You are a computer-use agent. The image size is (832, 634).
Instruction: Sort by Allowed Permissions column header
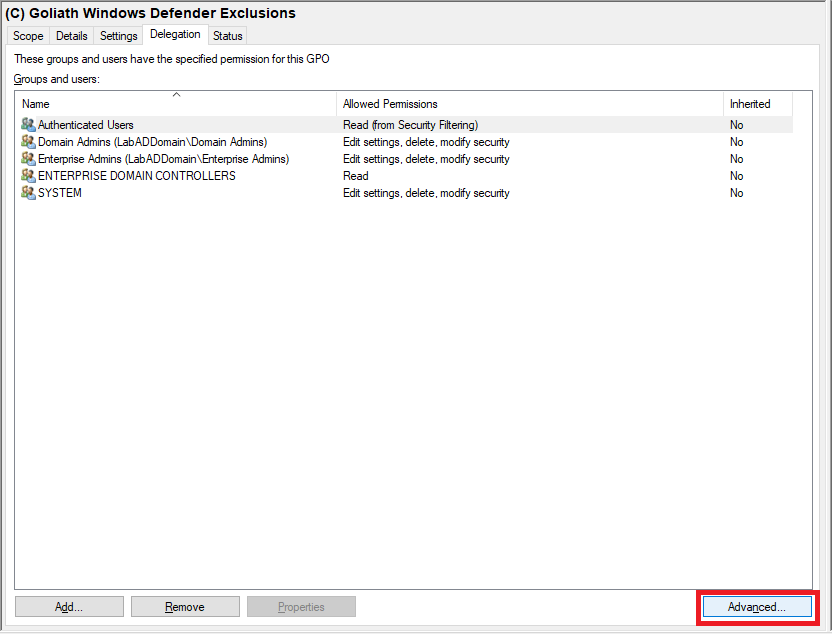pyautogui.click(x=390, y=104)
